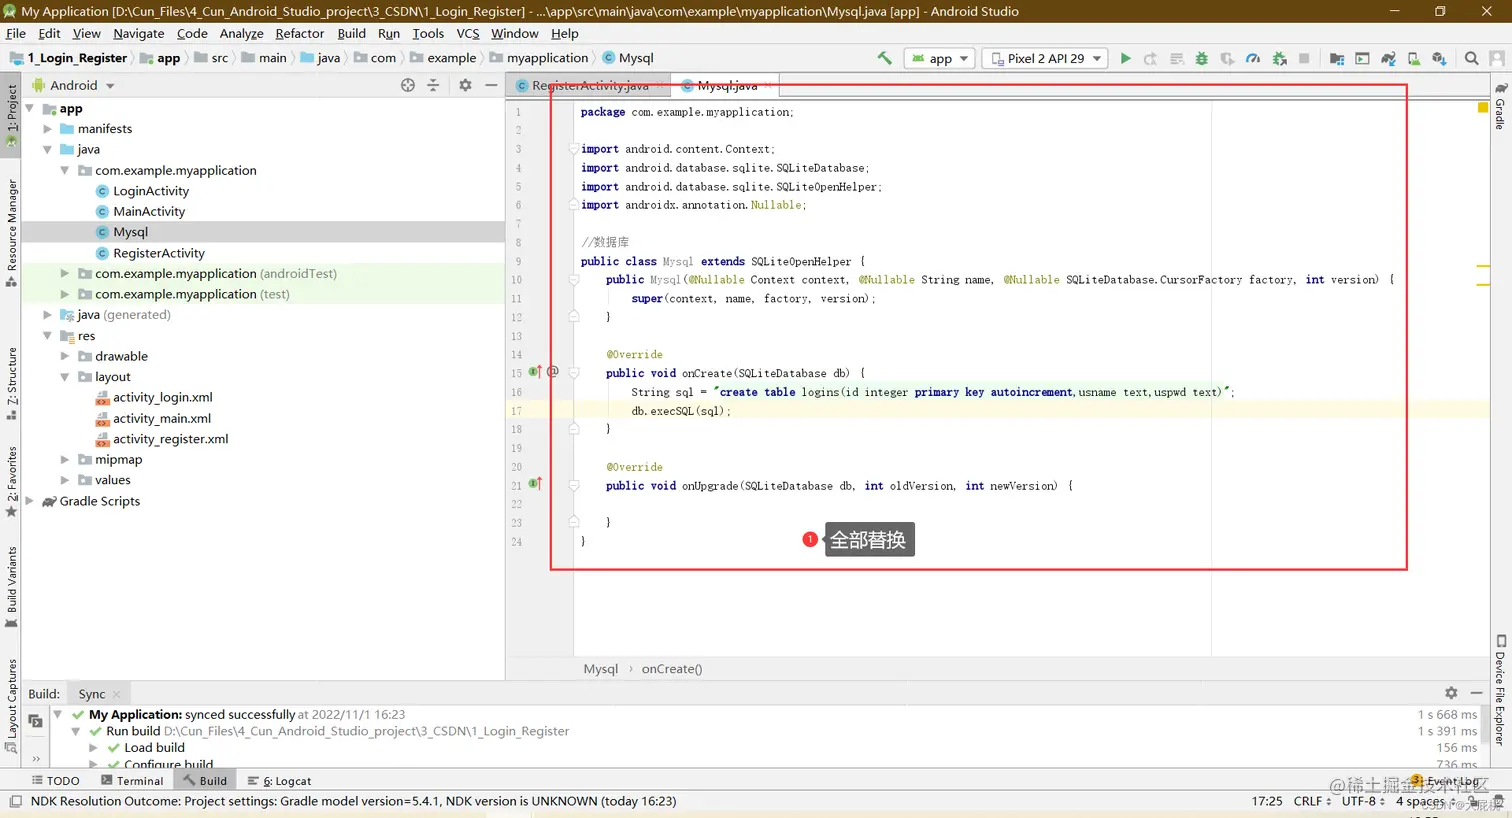Open activity_register.xml layout file
1512x818 pixels.
[x=170, y=439]
